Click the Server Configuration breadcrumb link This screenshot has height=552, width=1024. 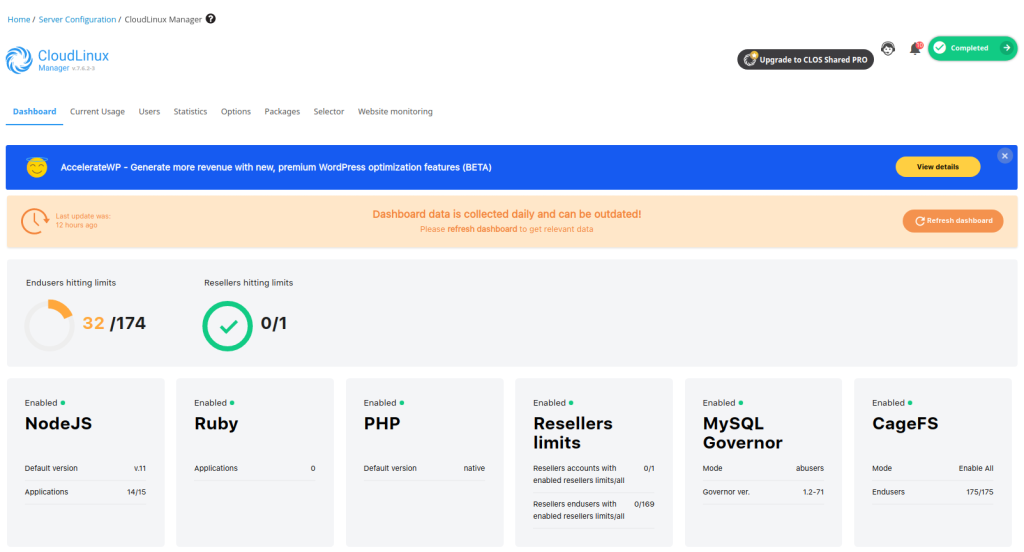pyautogui.click(x=78, y=19)
